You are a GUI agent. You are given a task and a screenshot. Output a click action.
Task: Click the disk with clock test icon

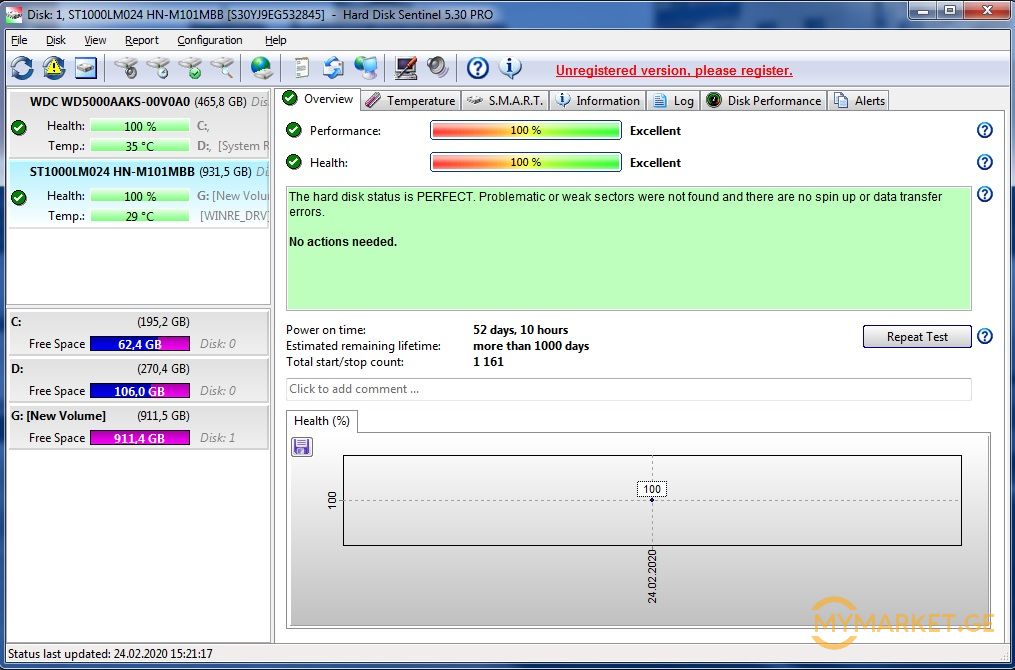pos(159,67)
